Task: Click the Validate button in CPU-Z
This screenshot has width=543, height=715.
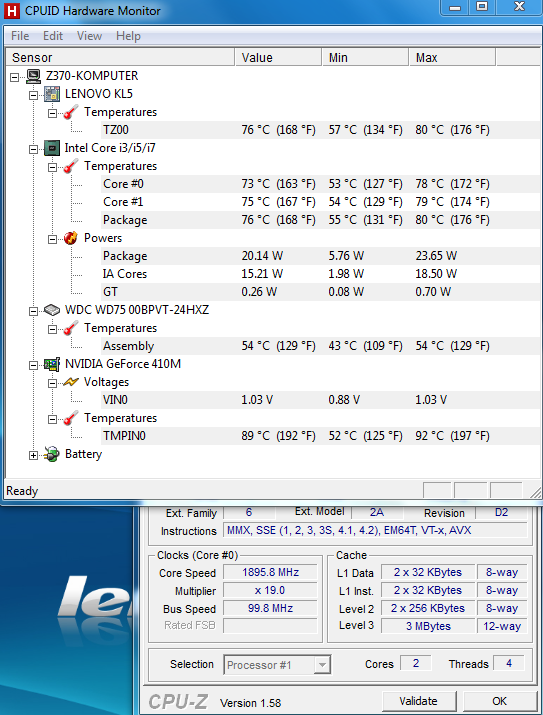Action: coord(419,701)
